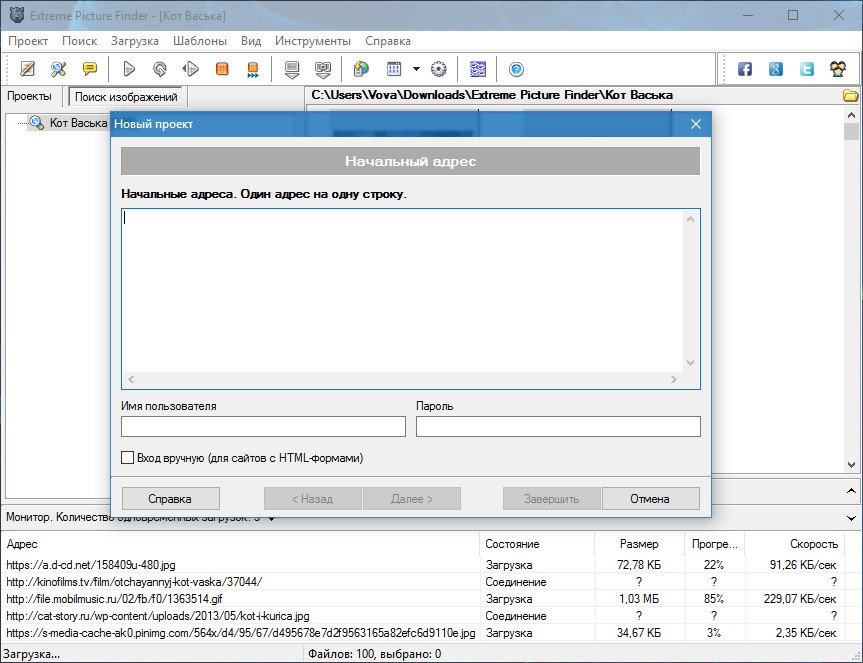Open the Поиск menu
Screen dimensions: 863x663
click(79, 41)
